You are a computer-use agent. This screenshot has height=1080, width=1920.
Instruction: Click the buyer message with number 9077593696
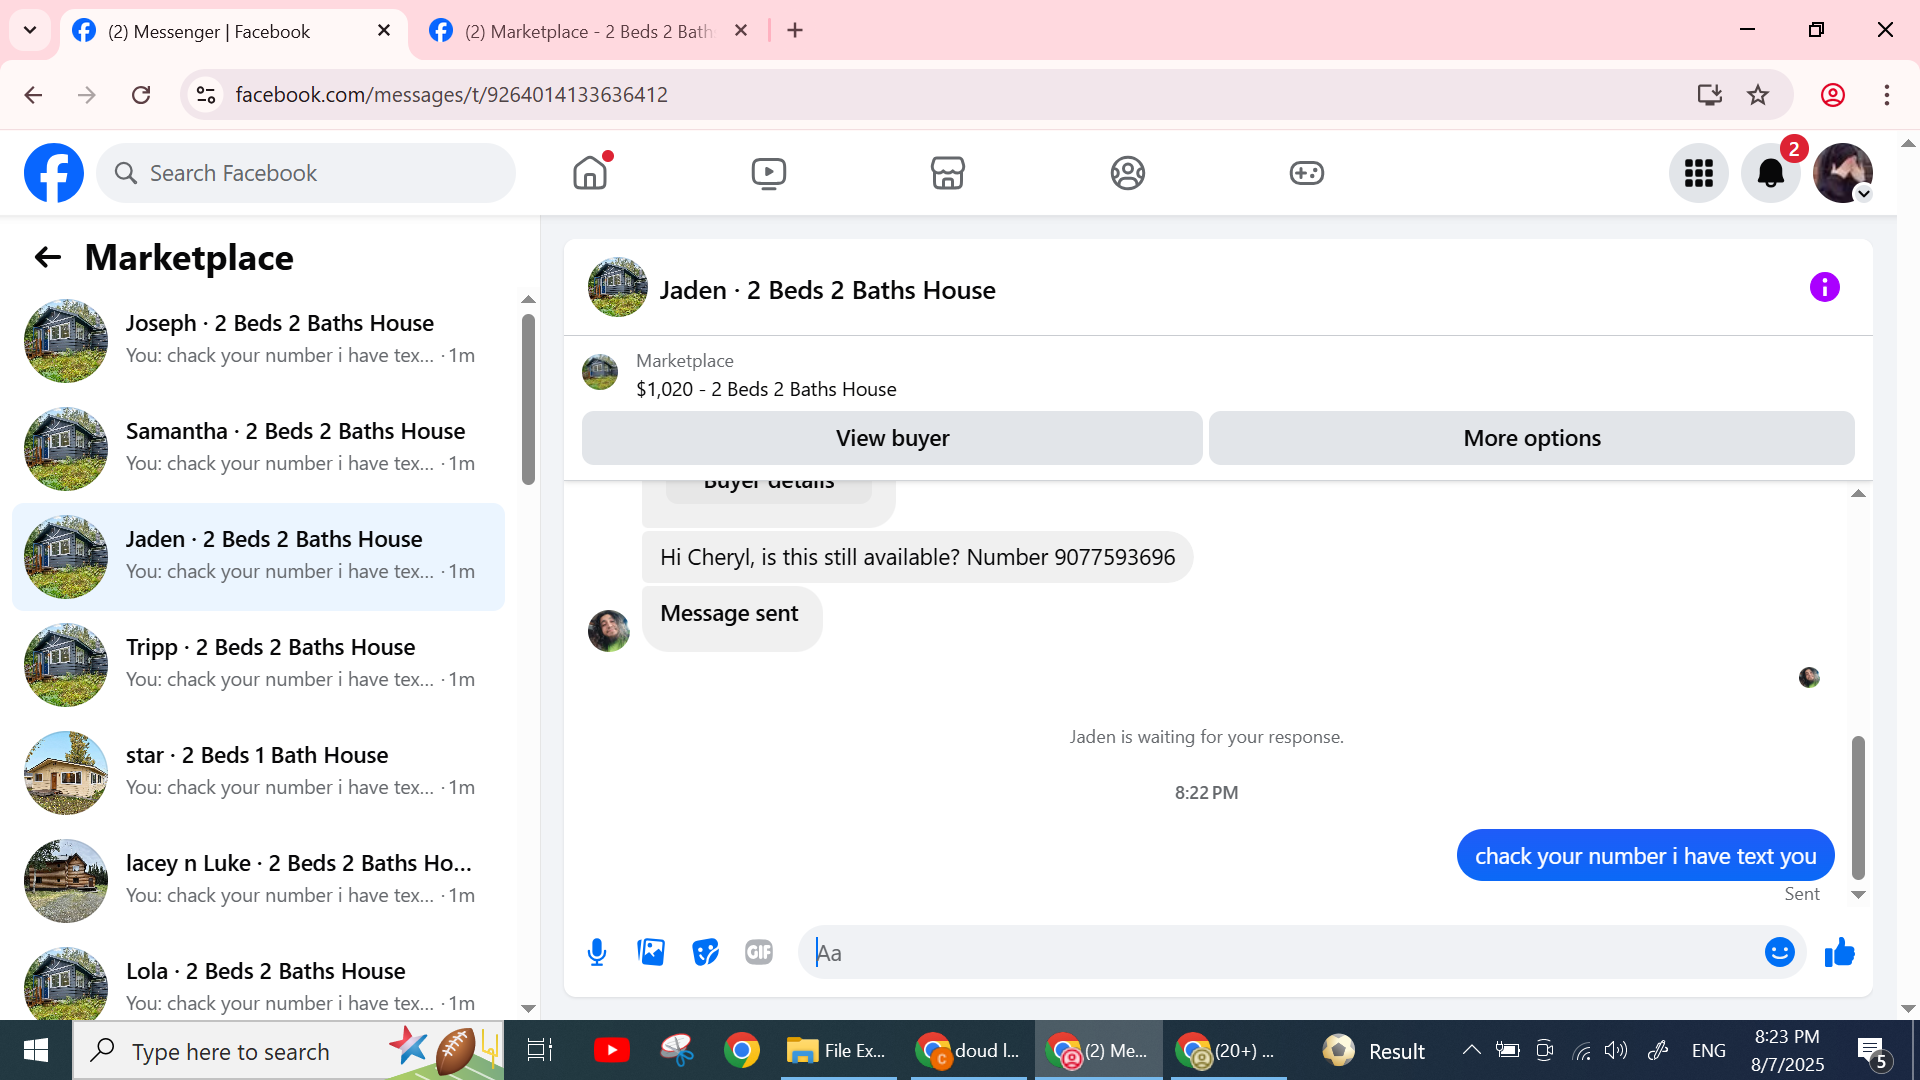point(917,557)
